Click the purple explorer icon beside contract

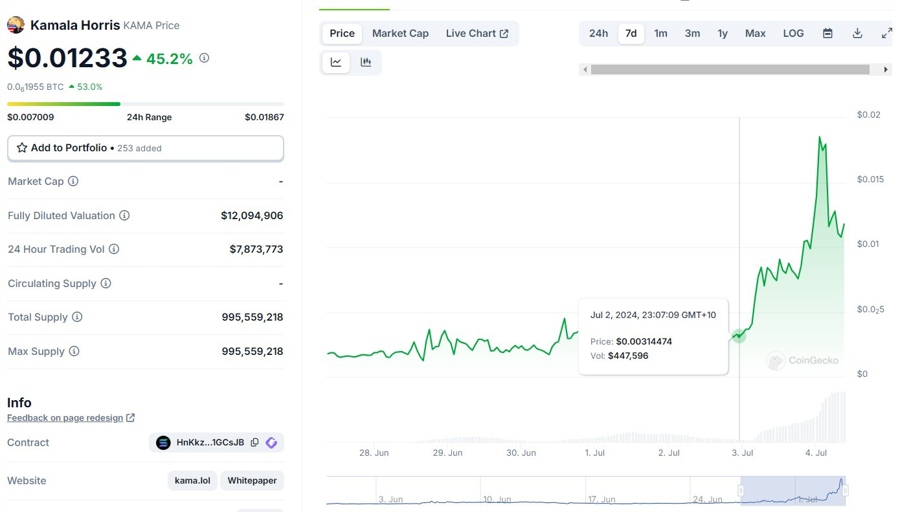[271, 442]
